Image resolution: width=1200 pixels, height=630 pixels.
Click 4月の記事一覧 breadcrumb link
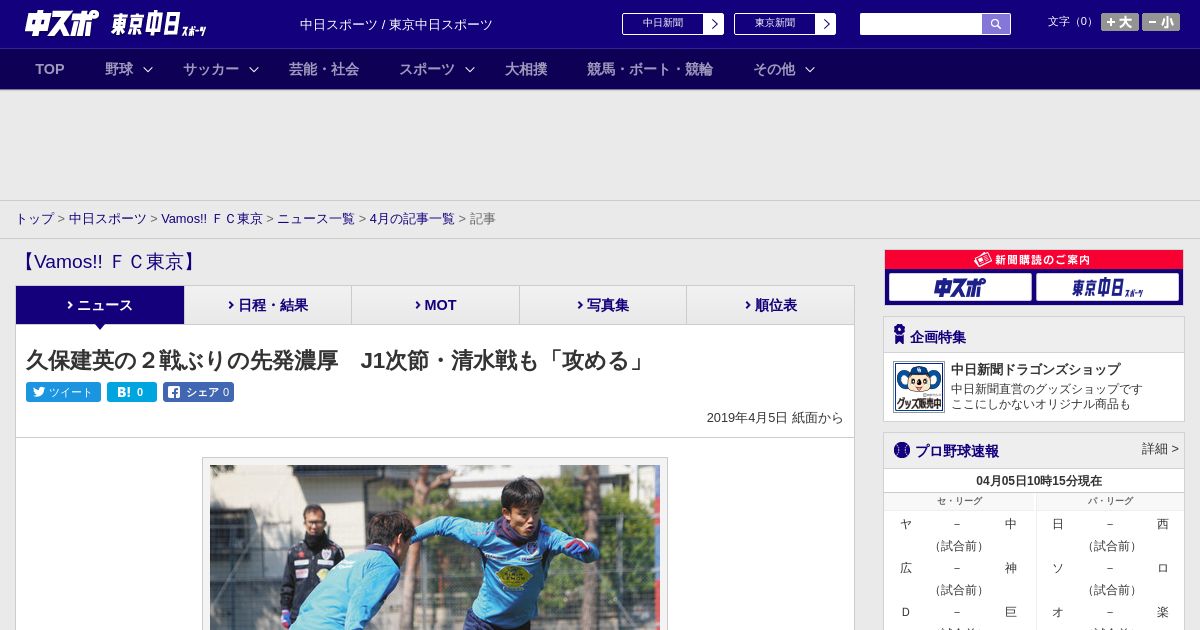pyautogui.click(x=412, y=218)
